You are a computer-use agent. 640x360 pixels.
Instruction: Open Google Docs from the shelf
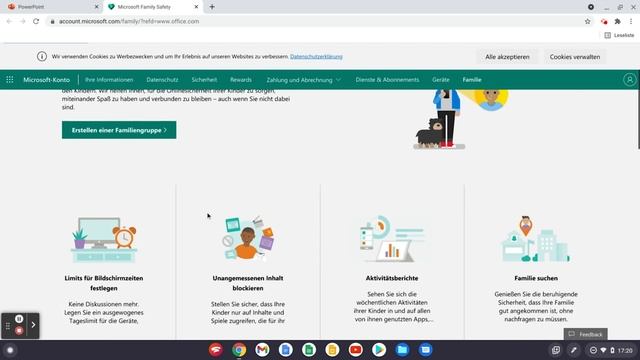click(286, 350)
